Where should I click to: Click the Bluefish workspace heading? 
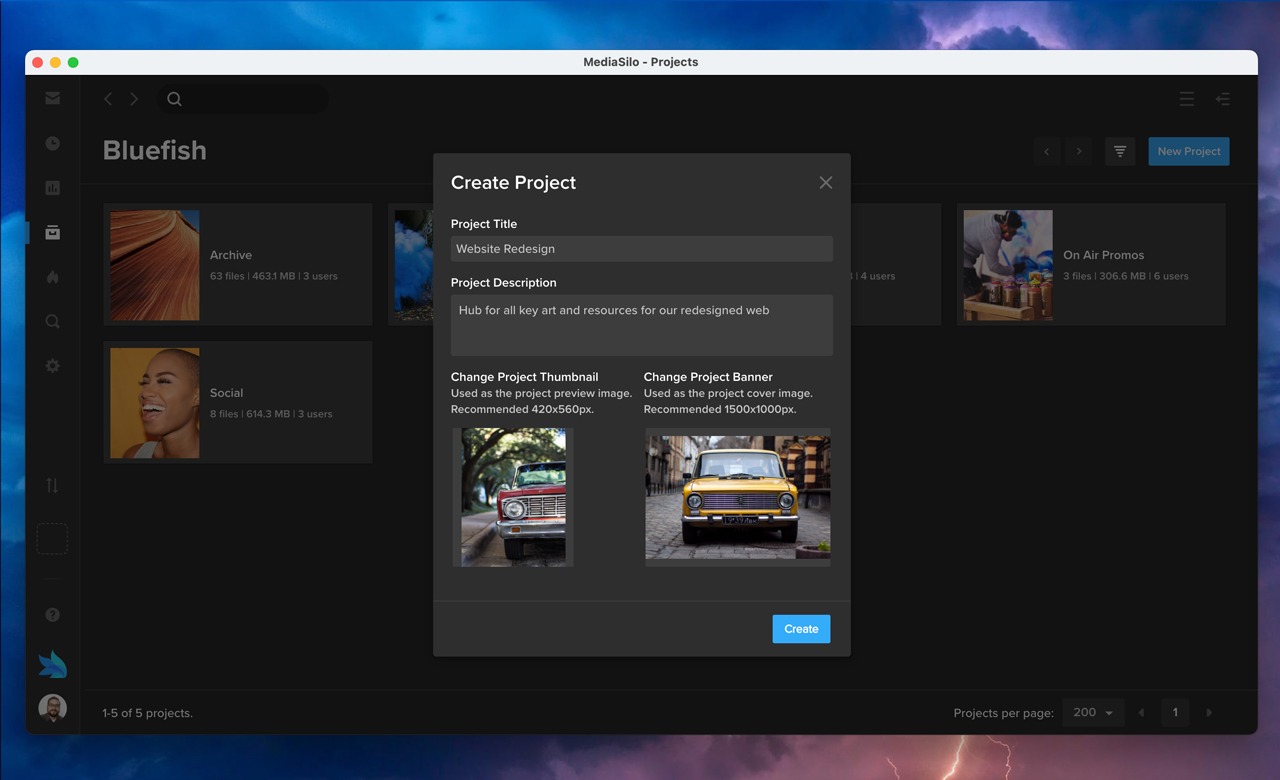(x=155, y=150)
